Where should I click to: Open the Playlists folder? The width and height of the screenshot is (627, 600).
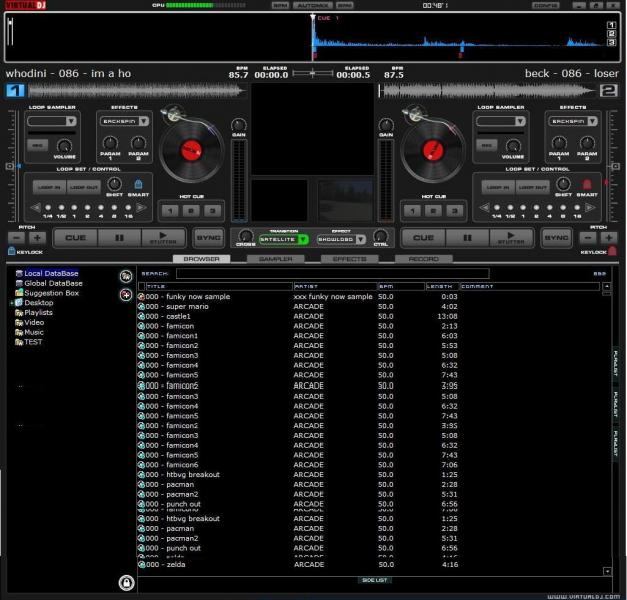[x=38, y=312]
